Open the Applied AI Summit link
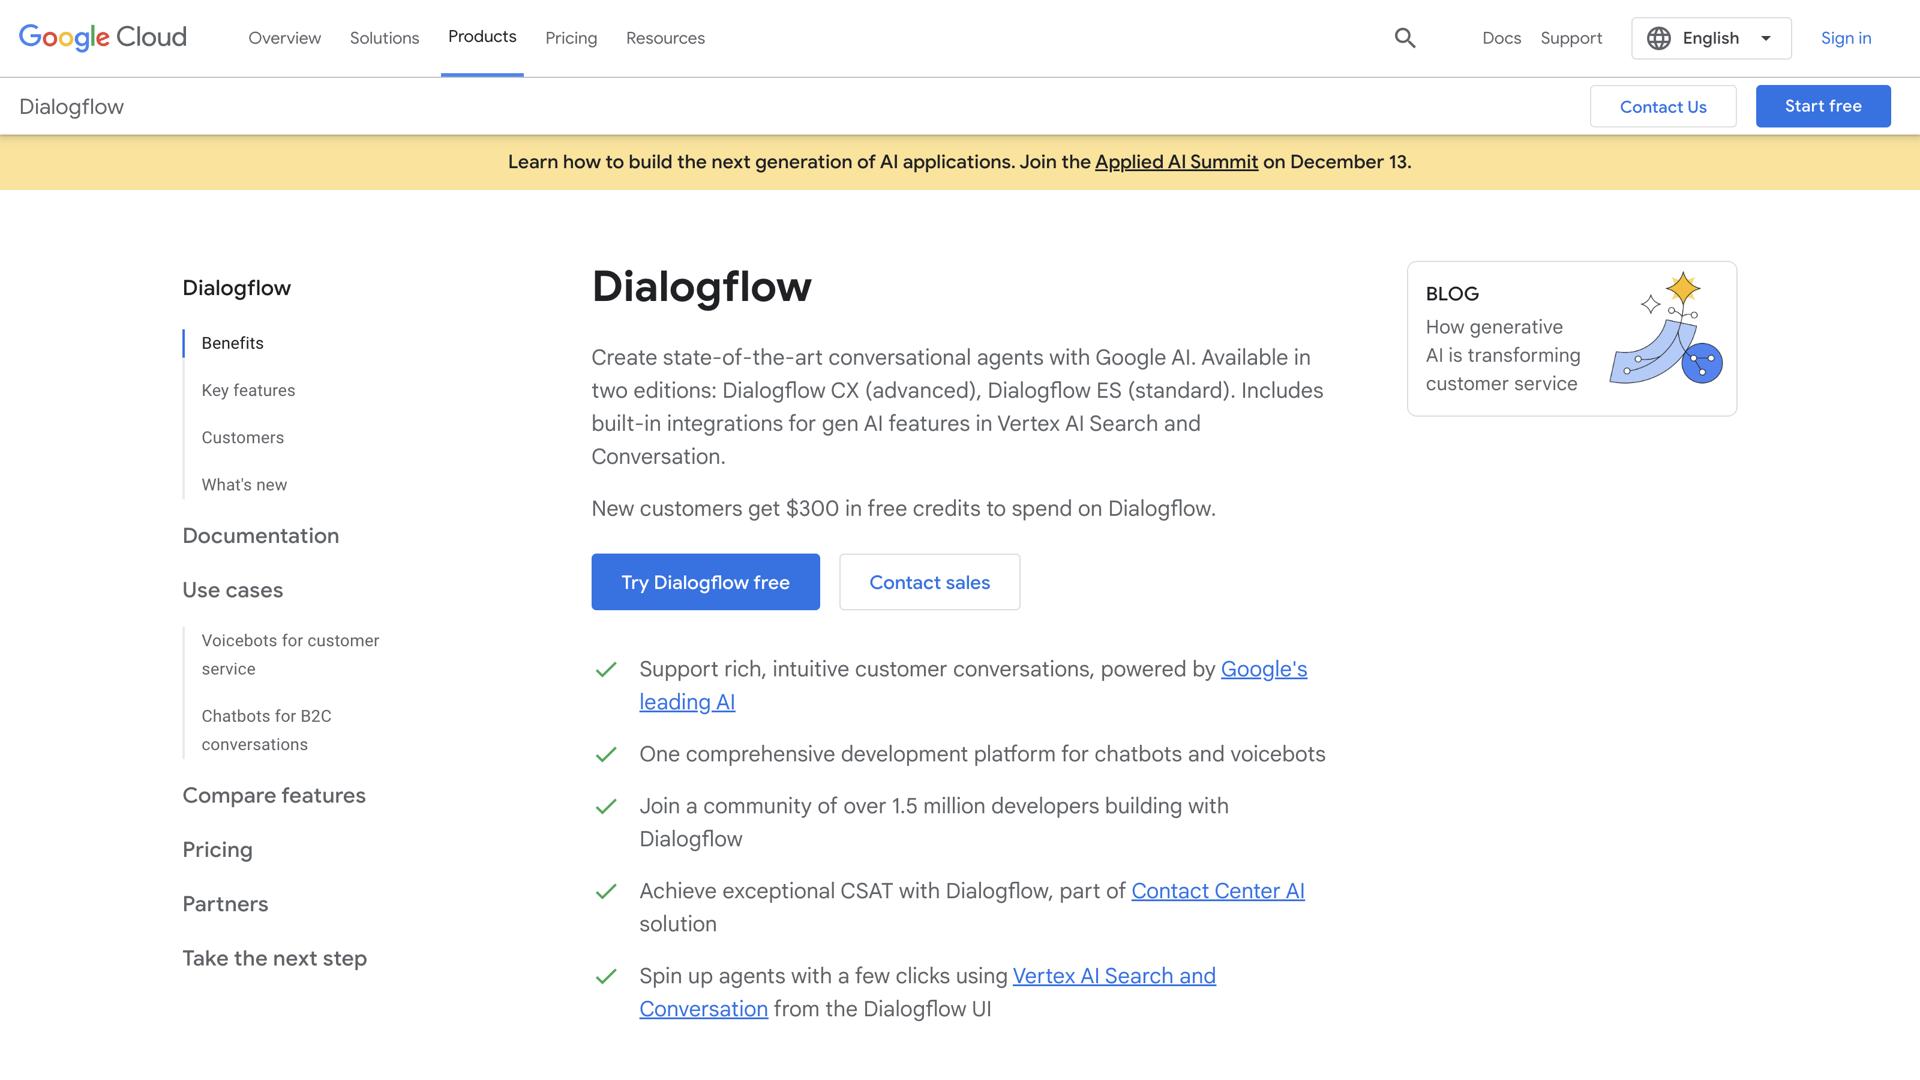This screenshot has width=1920, height=1080. (1176, 162)
